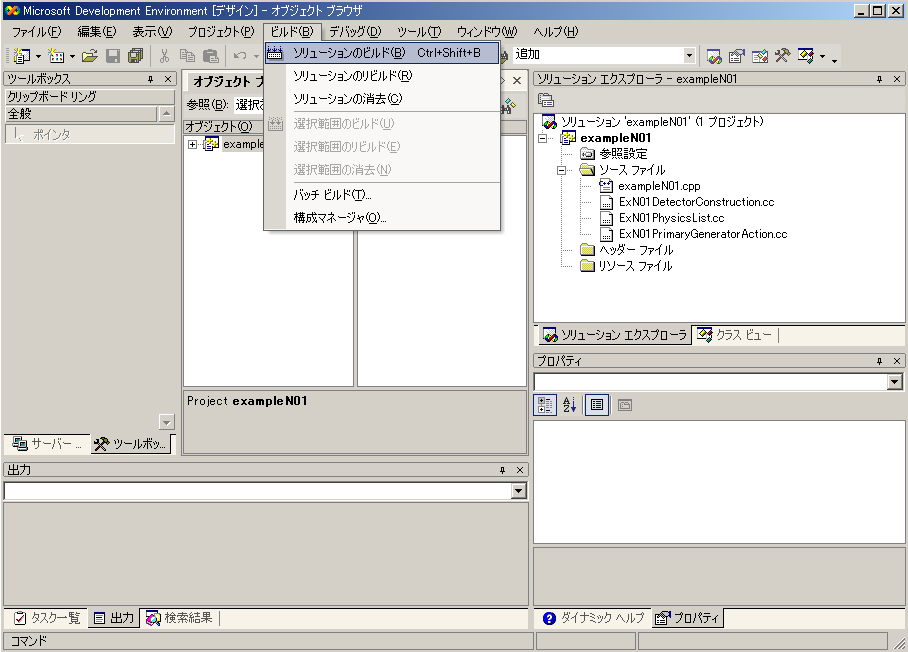Viewport: 908px width, 652px height.
Task: Select the ヘッダー ファイル folder
Action: (x=636, y=250)
